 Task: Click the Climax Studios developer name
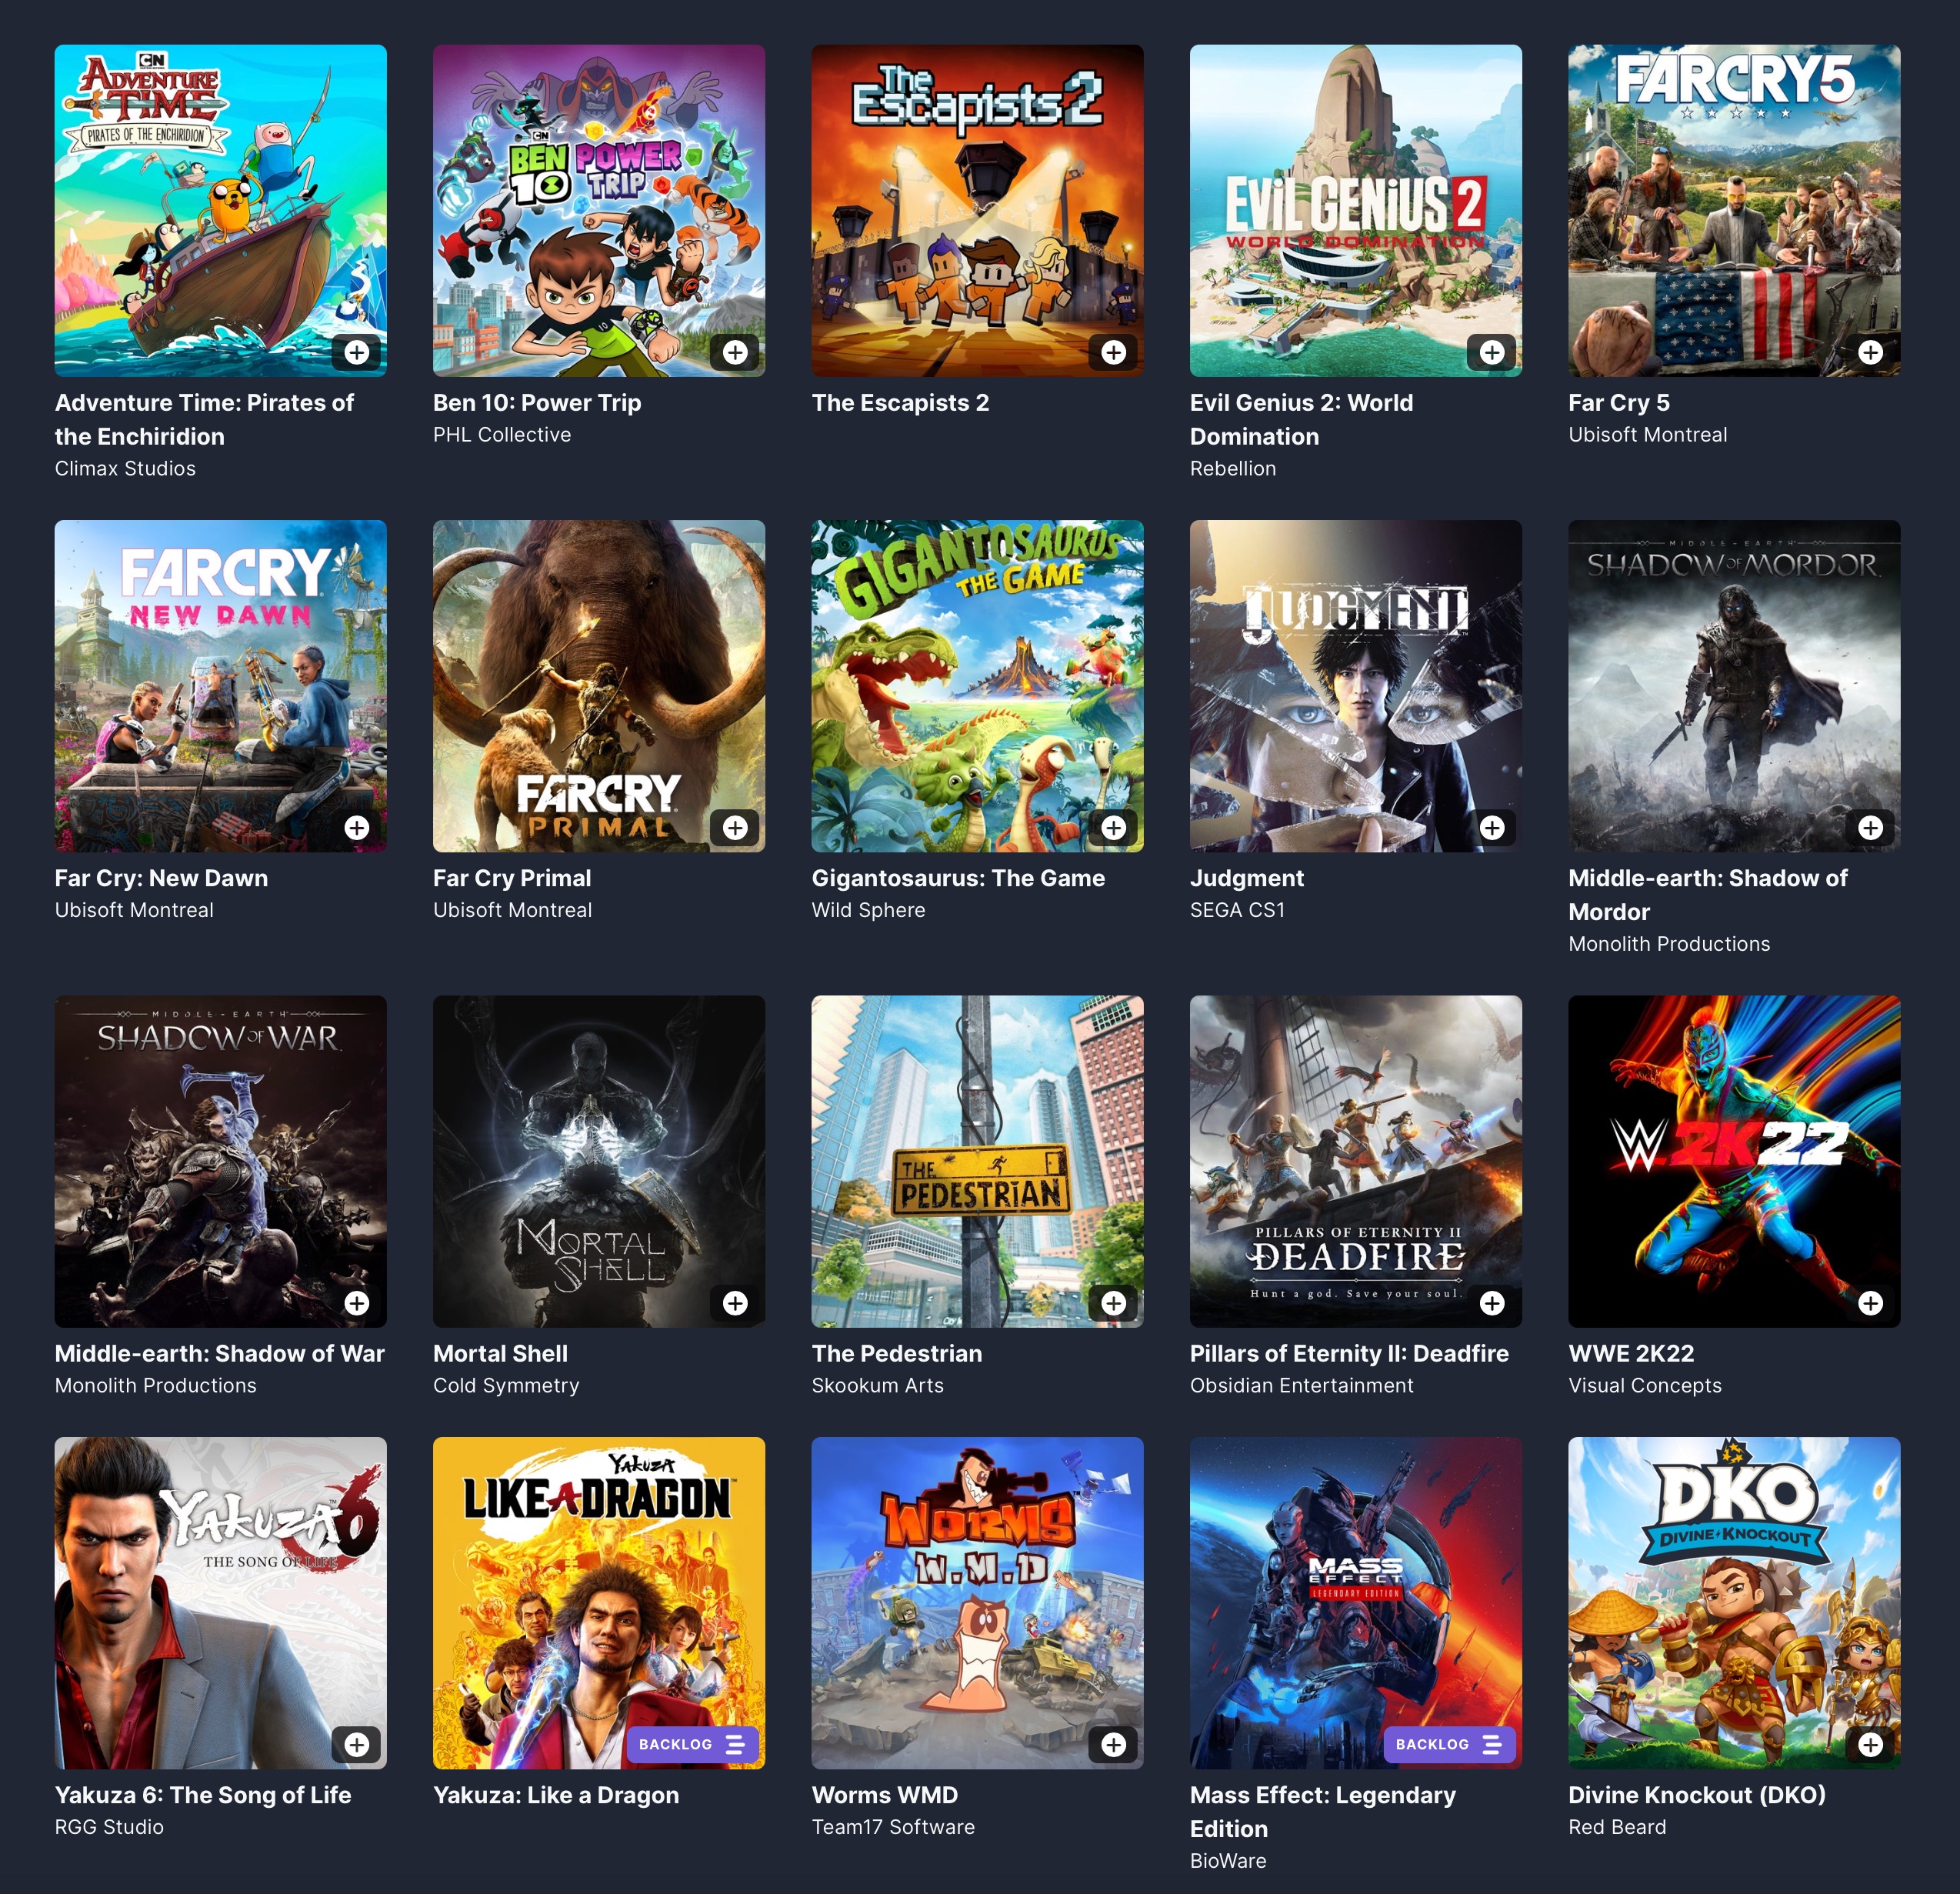coord(125,468)
